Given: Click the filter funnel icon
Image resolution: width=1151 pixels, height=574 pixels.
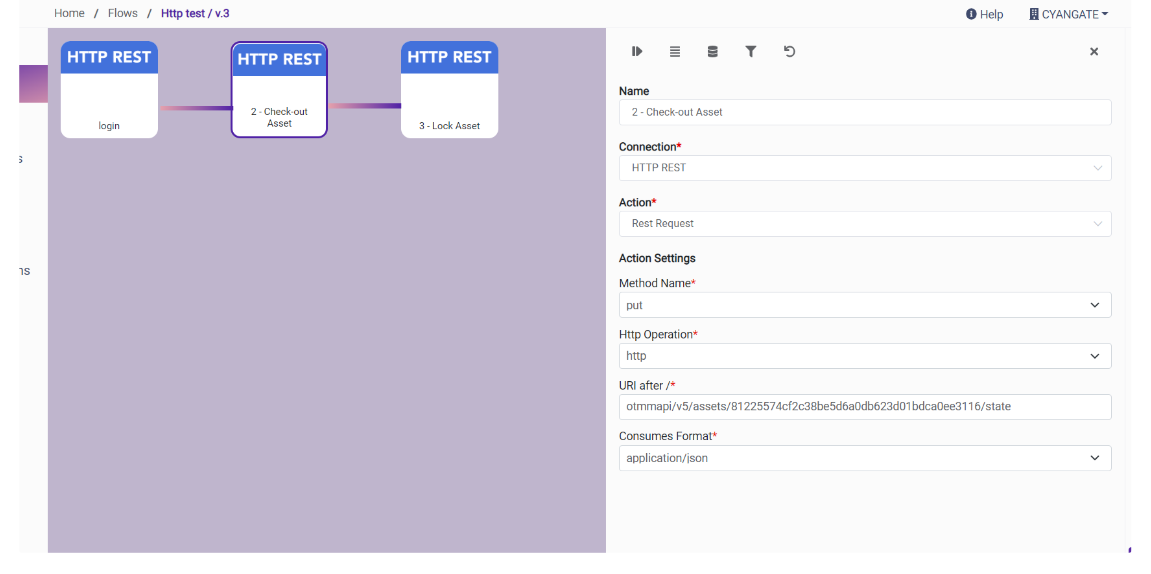Looking at the screenshot, I should click(x=750, y=52).
